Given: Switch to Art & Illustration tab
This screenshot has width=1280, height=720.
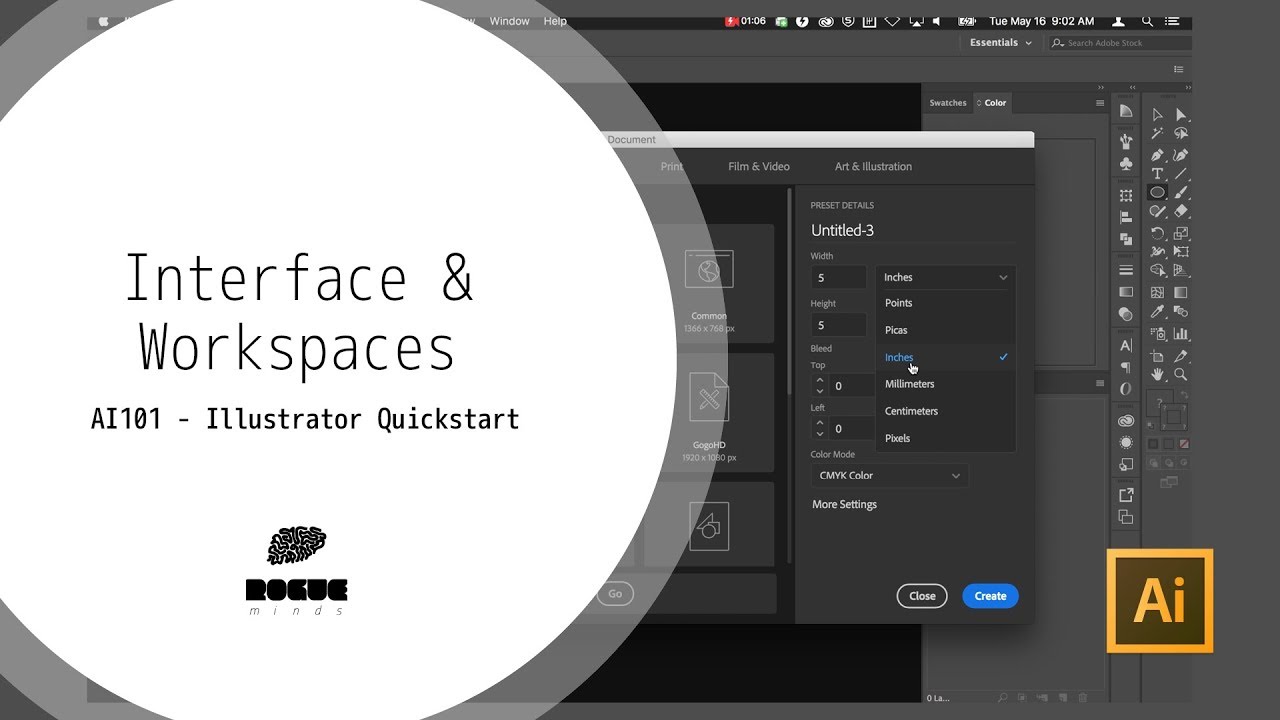Looking at the screenshot, I should [x=873, y=167].
